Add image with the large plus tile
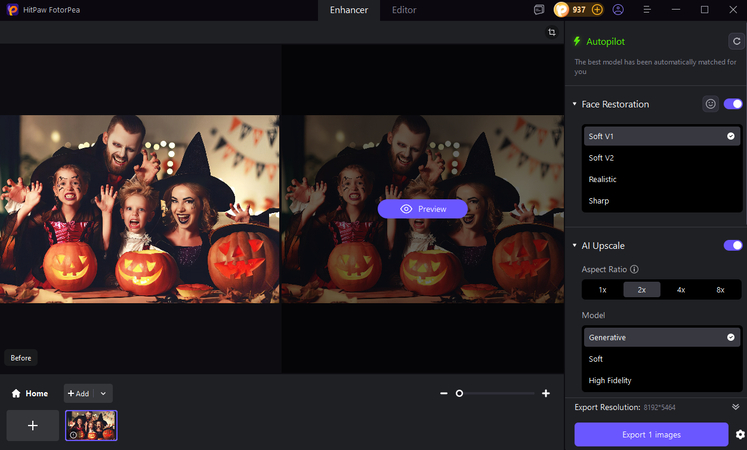The width and height of the screenshot is (747, 450). 32,425
